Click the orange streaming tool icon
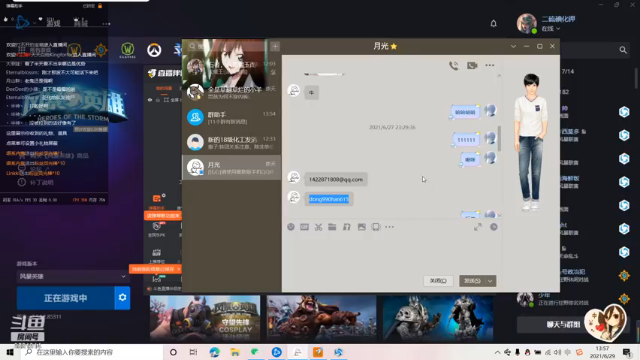Screen dimensions: 640x360 click(x=157, y=198)
